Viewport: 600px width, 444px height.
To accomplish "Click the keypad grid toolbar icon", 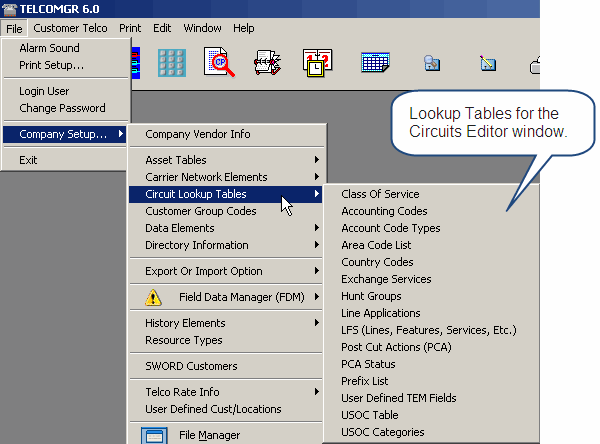I will click(172, 63).
